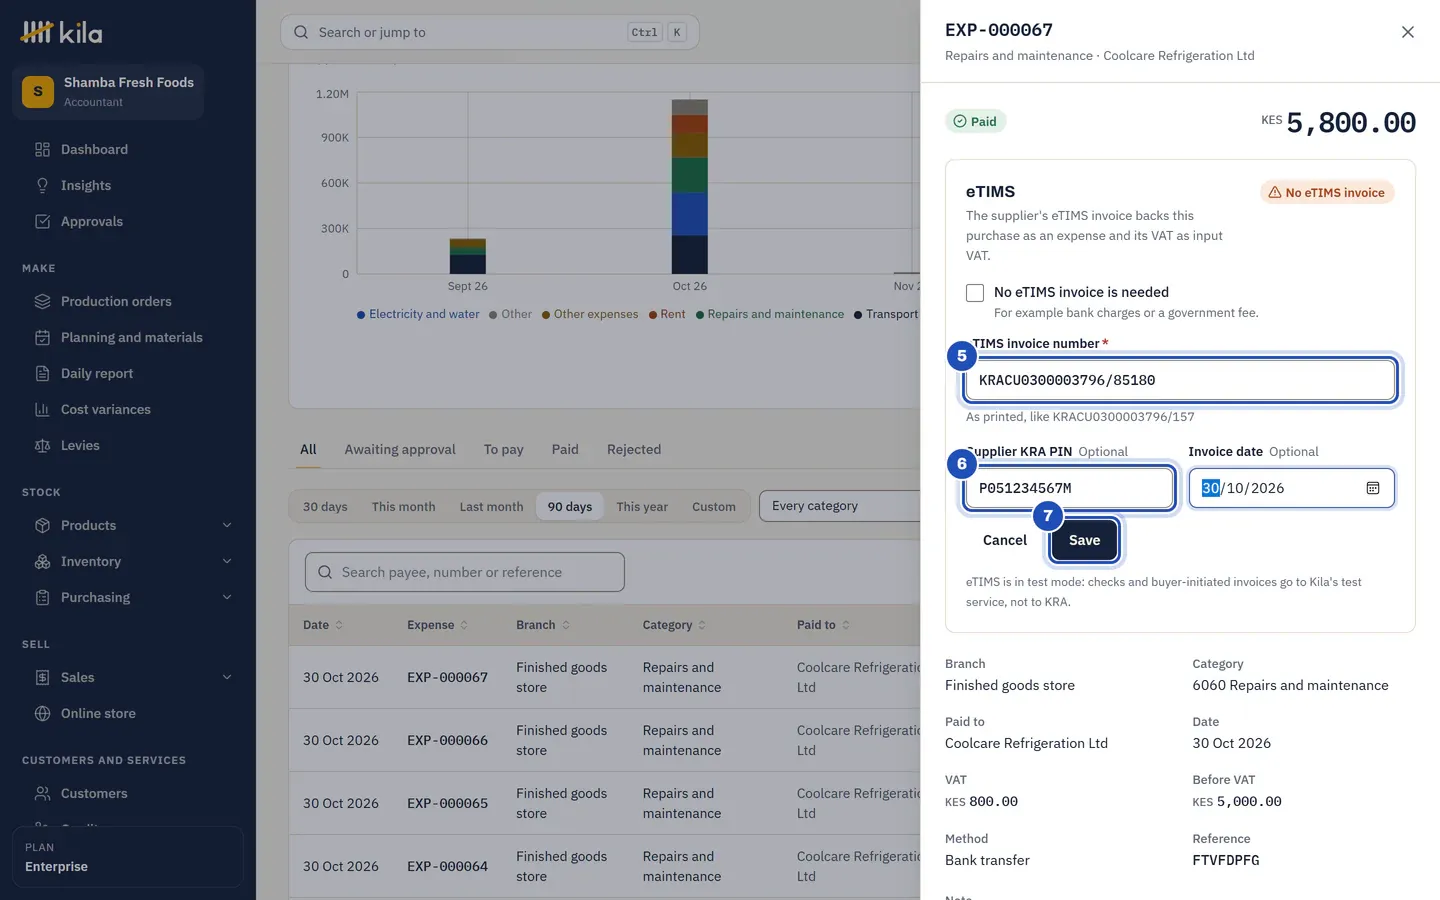Image resolution: width=1440 pixels, height=900 pixels.
Task: Click the Supplier KRA PIN field
Action: pos(1069,488)
